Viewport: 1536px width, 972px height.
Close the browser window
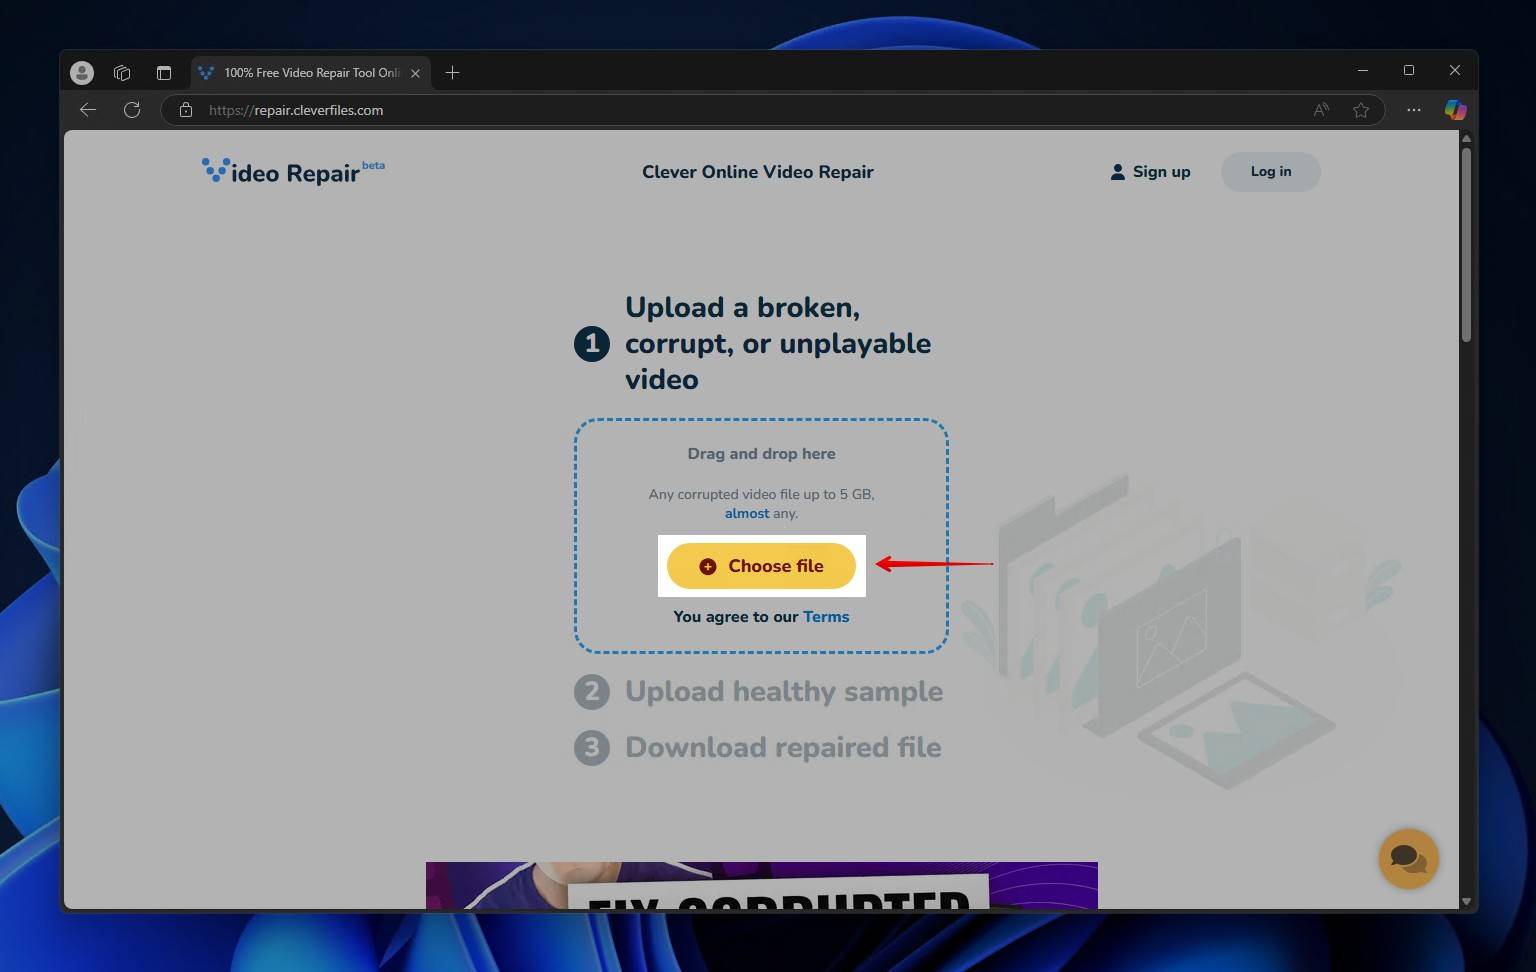tap(1455, 70)
